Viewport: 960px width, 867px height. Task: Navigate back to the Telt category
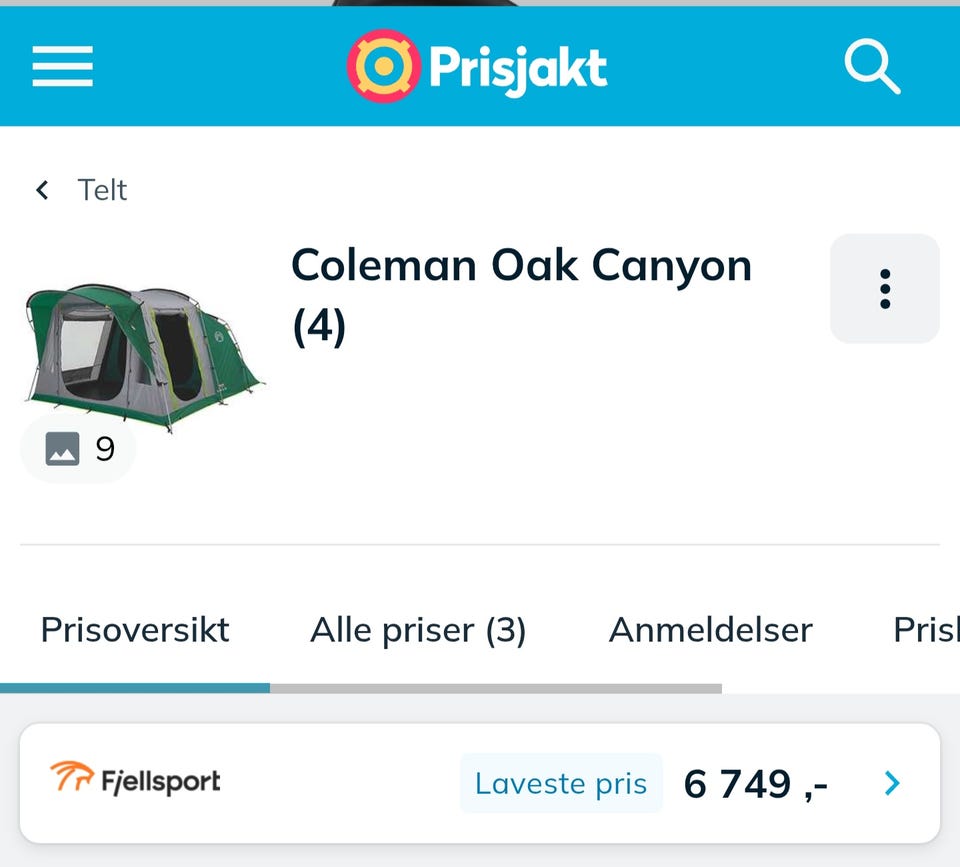[x=99, y=189]
